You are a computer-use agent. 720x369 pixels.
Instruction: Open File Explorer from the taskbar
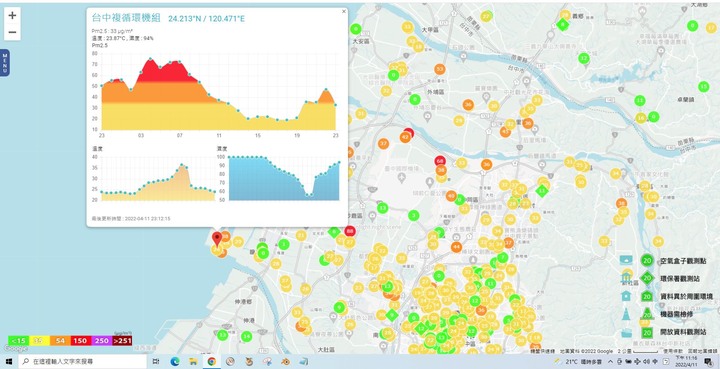pos(193,362)
